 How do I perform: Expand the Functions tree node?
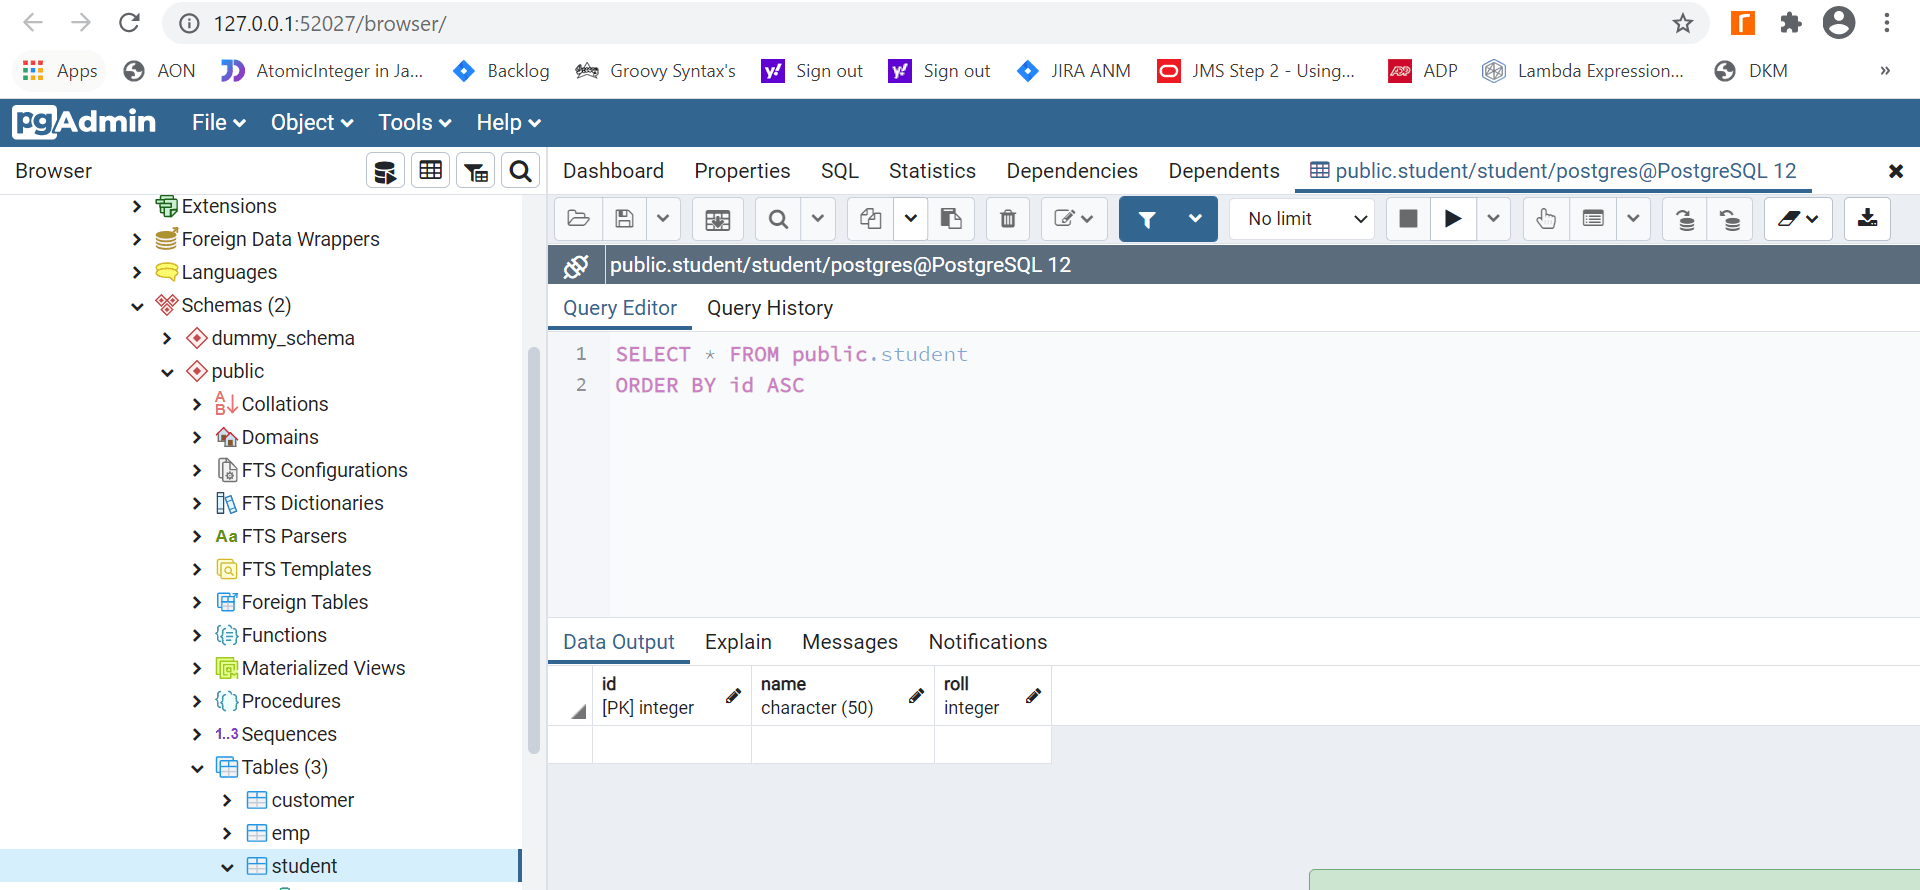[x=197, y=635]
